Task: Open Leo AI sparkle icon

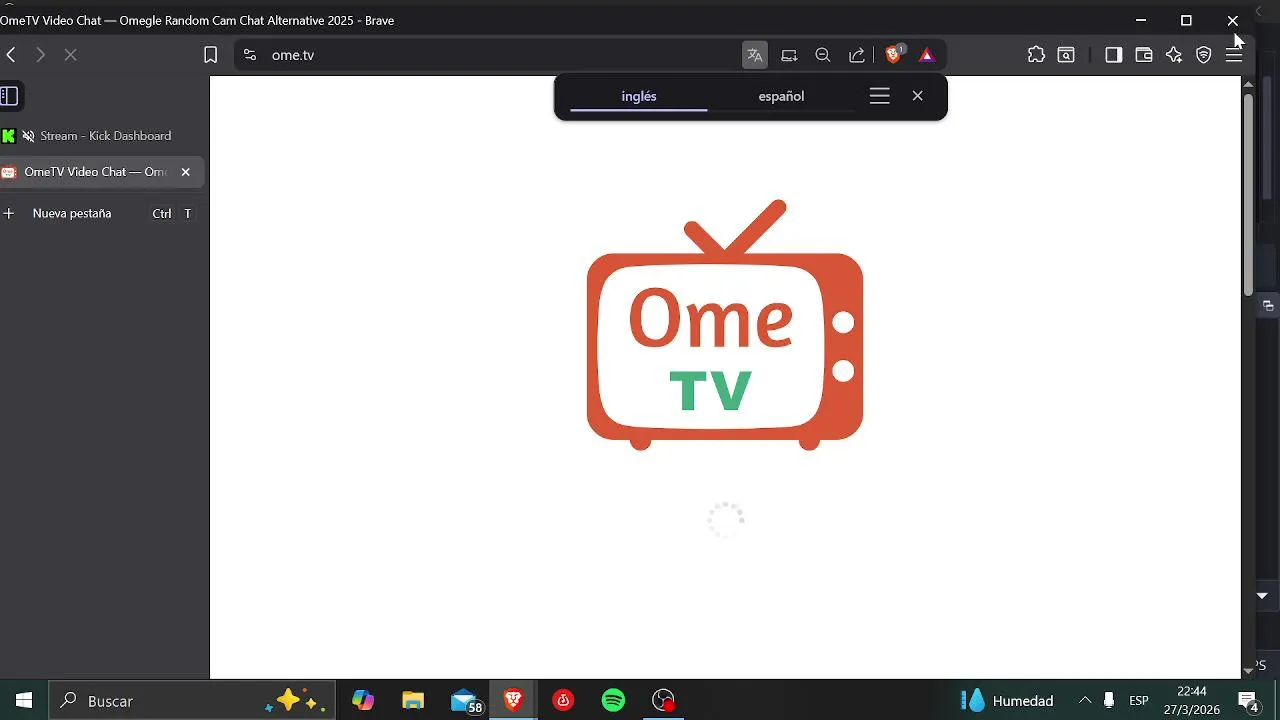Action: pos(1174,55)
